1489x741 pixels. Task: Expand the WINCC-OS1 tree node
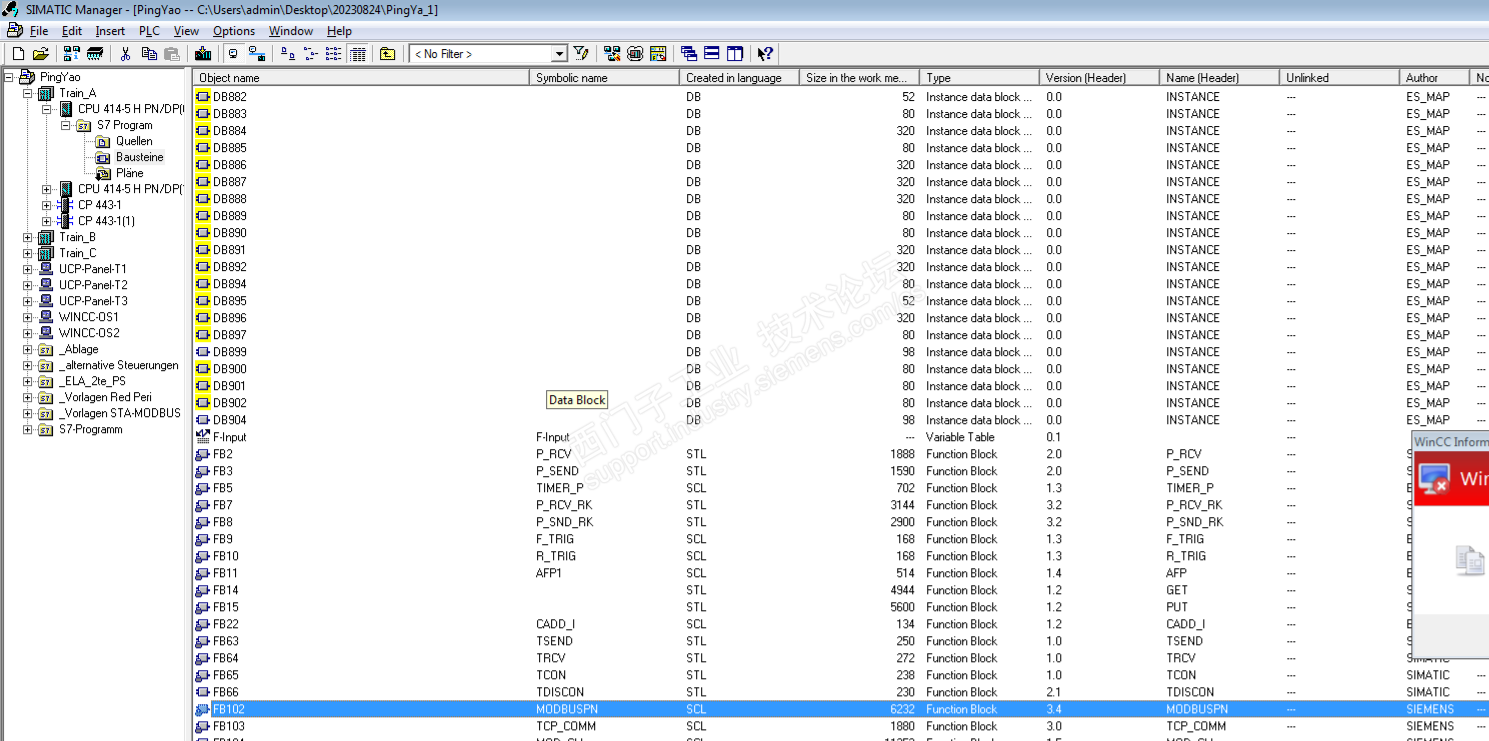coord(28,317)
